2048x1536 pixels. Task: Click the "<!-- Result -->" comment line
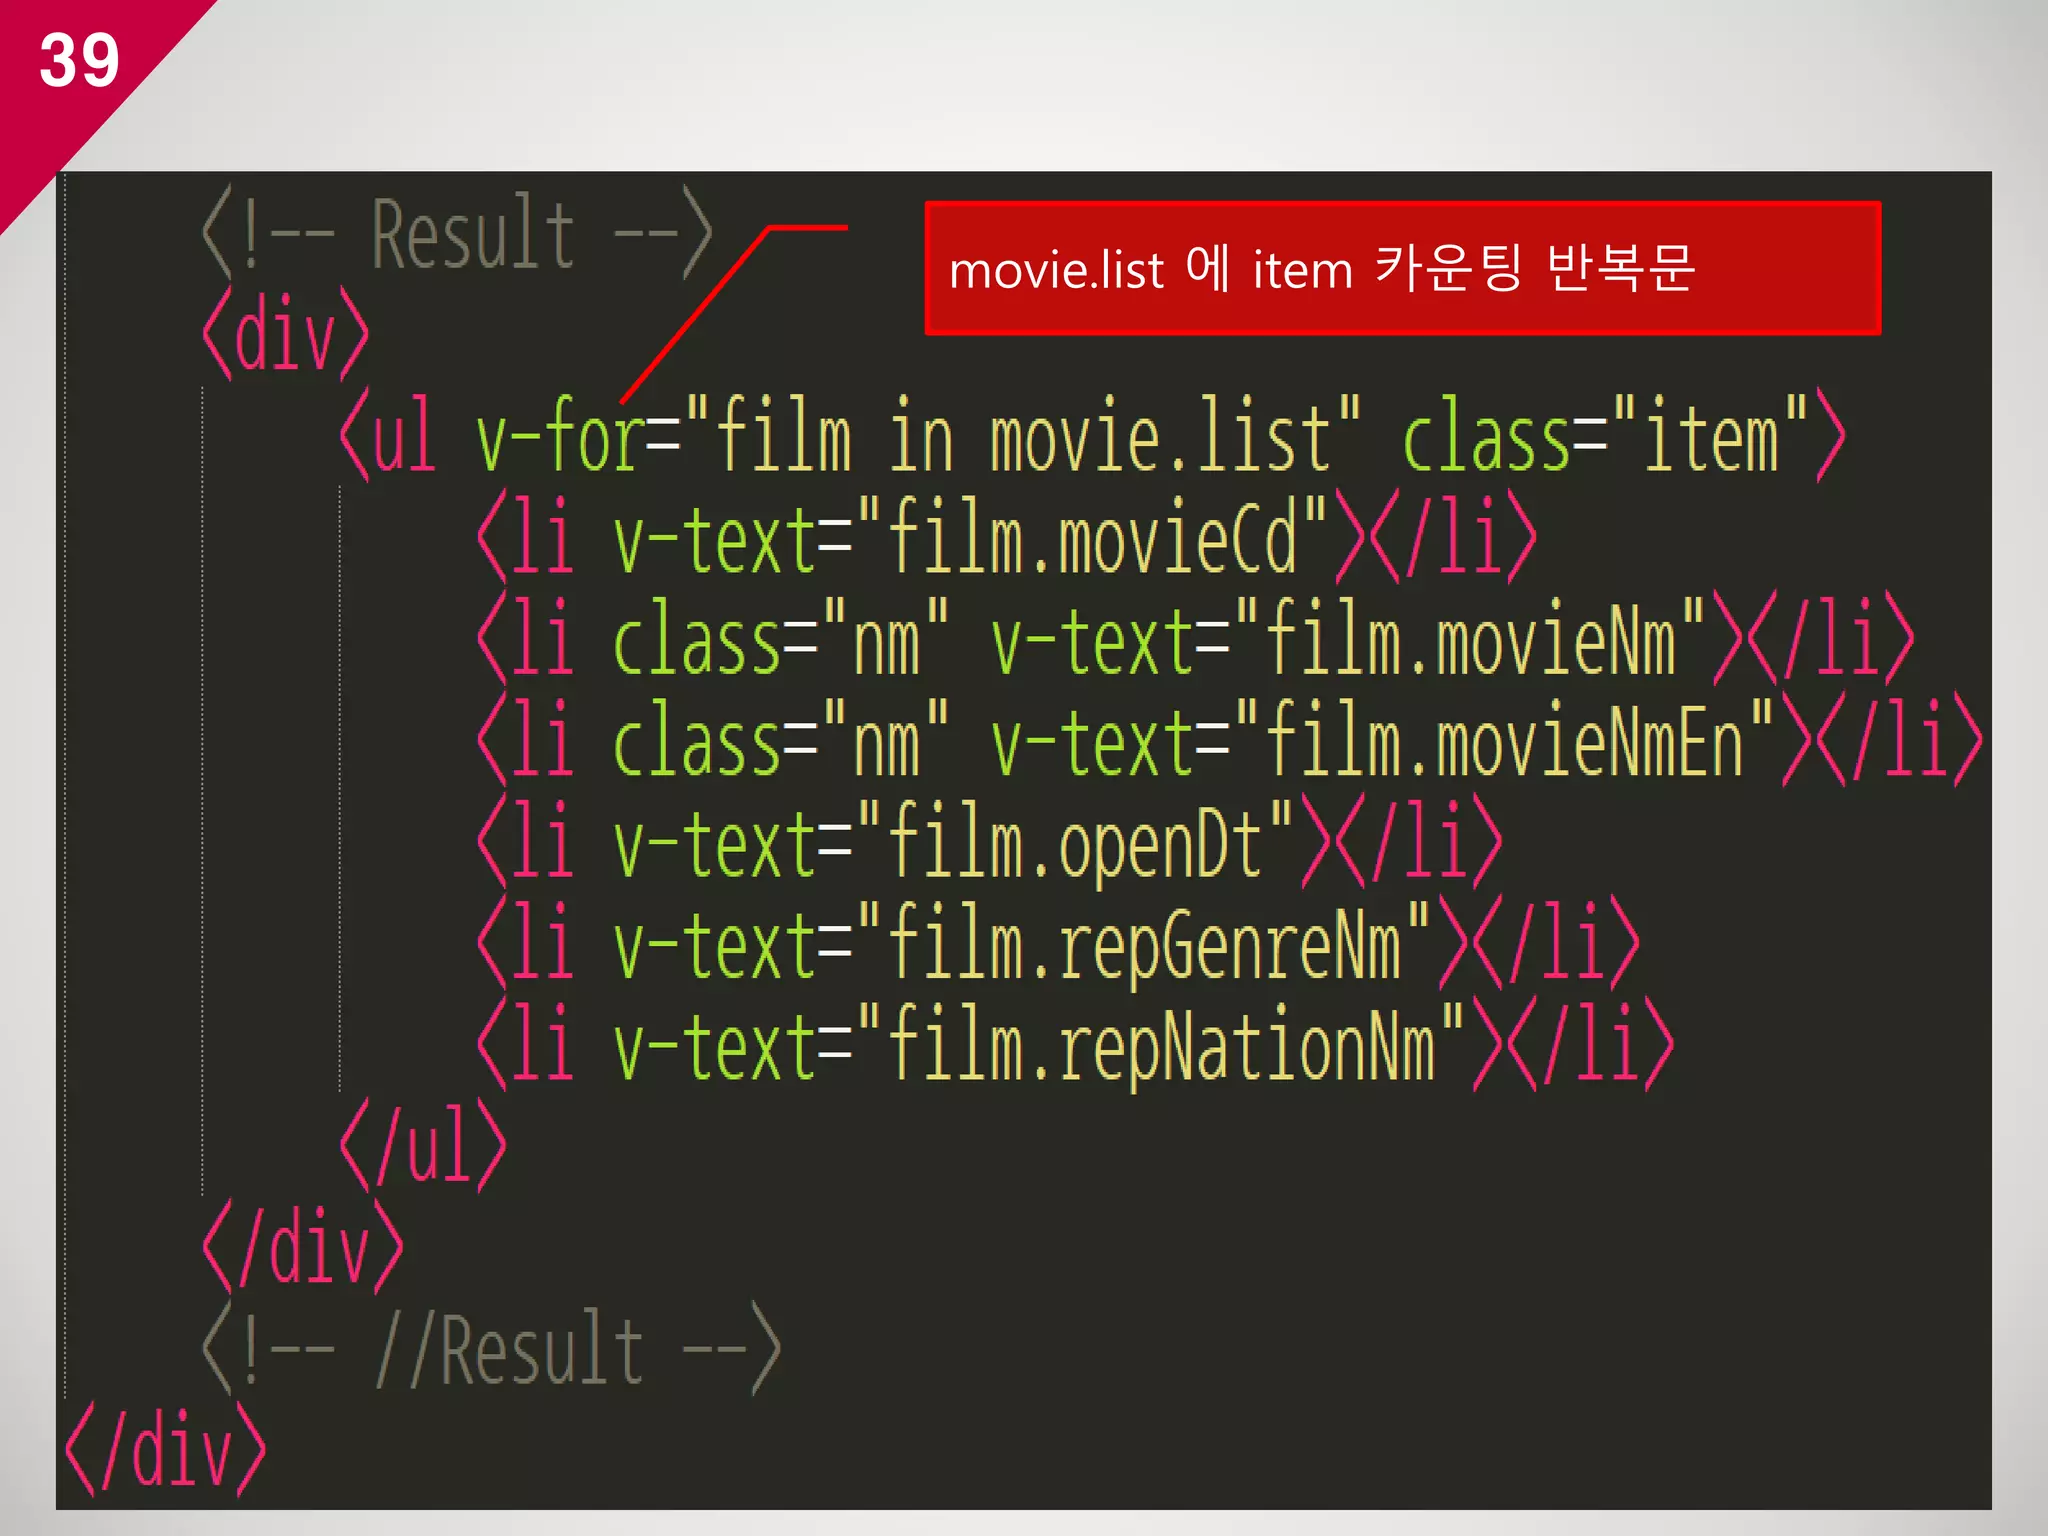pos(457,233)
